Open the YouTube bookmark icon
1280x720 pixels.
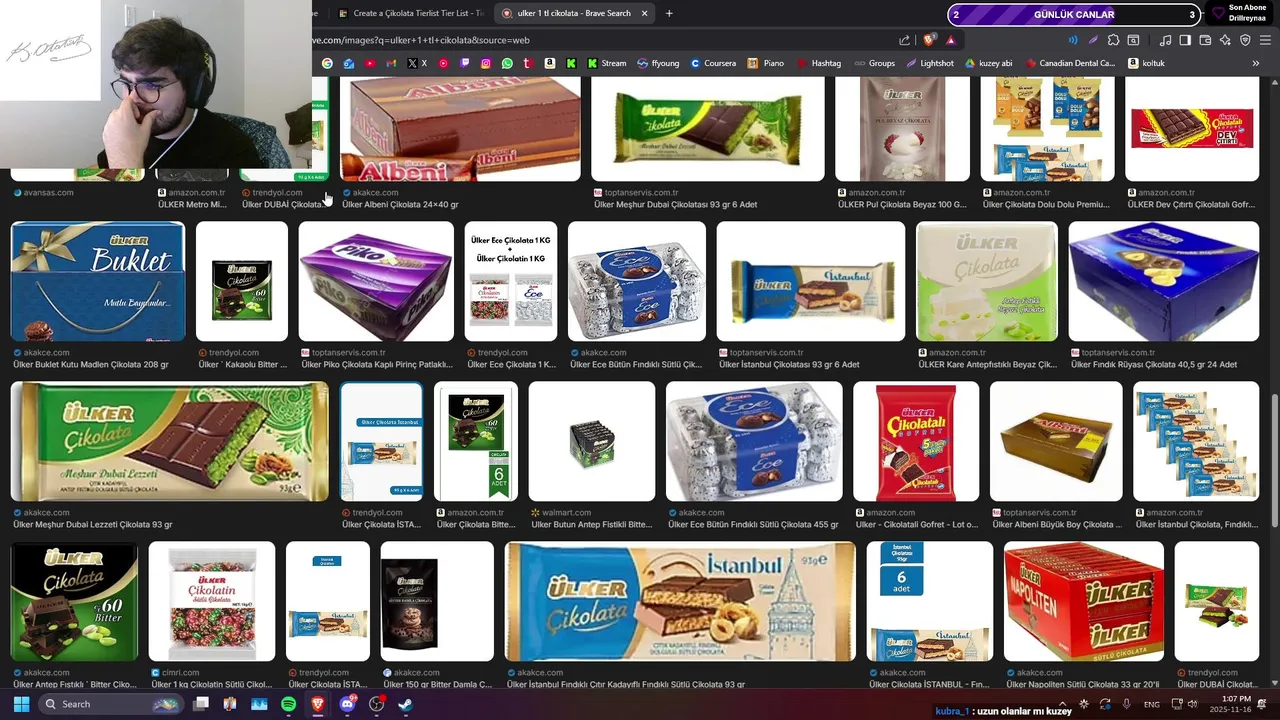[370, 63]
